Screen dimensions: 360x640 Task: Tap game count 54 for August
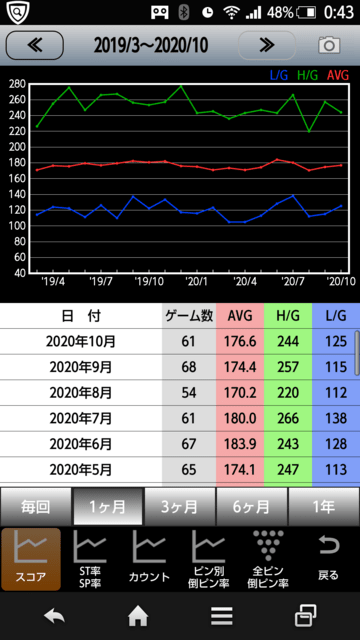click(x=189, y=393)
